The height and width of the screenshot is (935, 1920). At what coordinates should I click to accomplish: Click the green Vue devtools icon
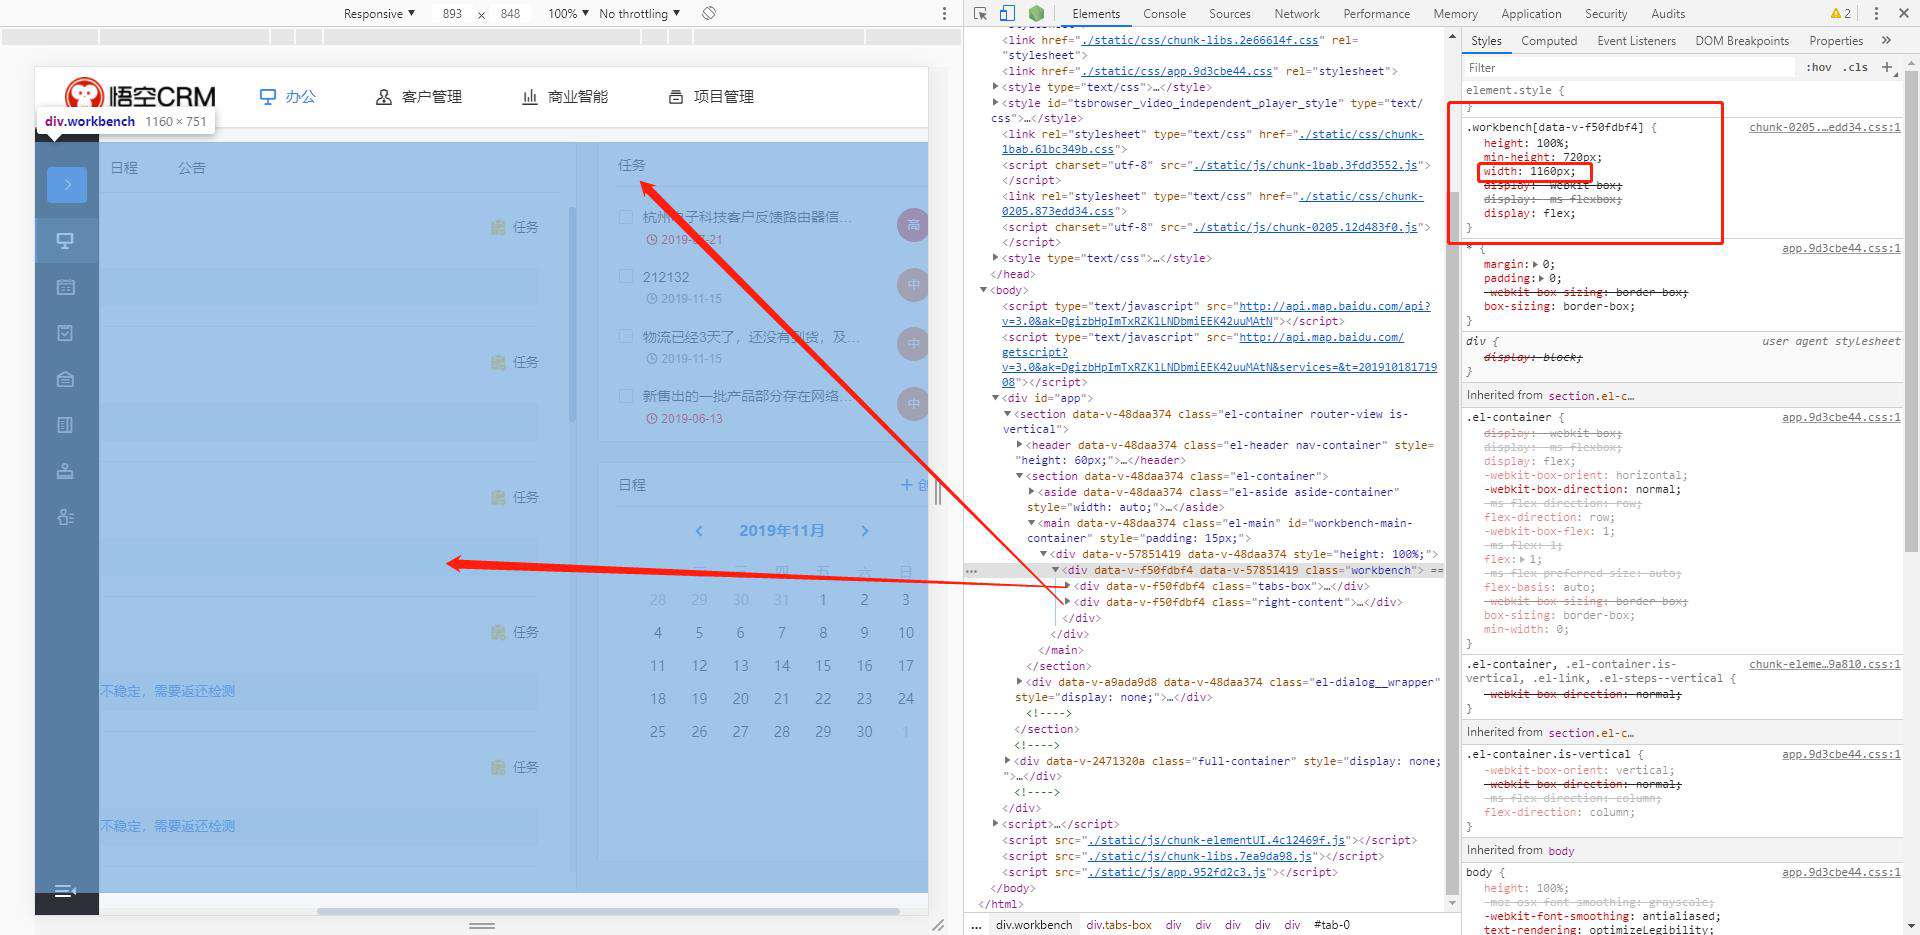(x=1037, y=14)
